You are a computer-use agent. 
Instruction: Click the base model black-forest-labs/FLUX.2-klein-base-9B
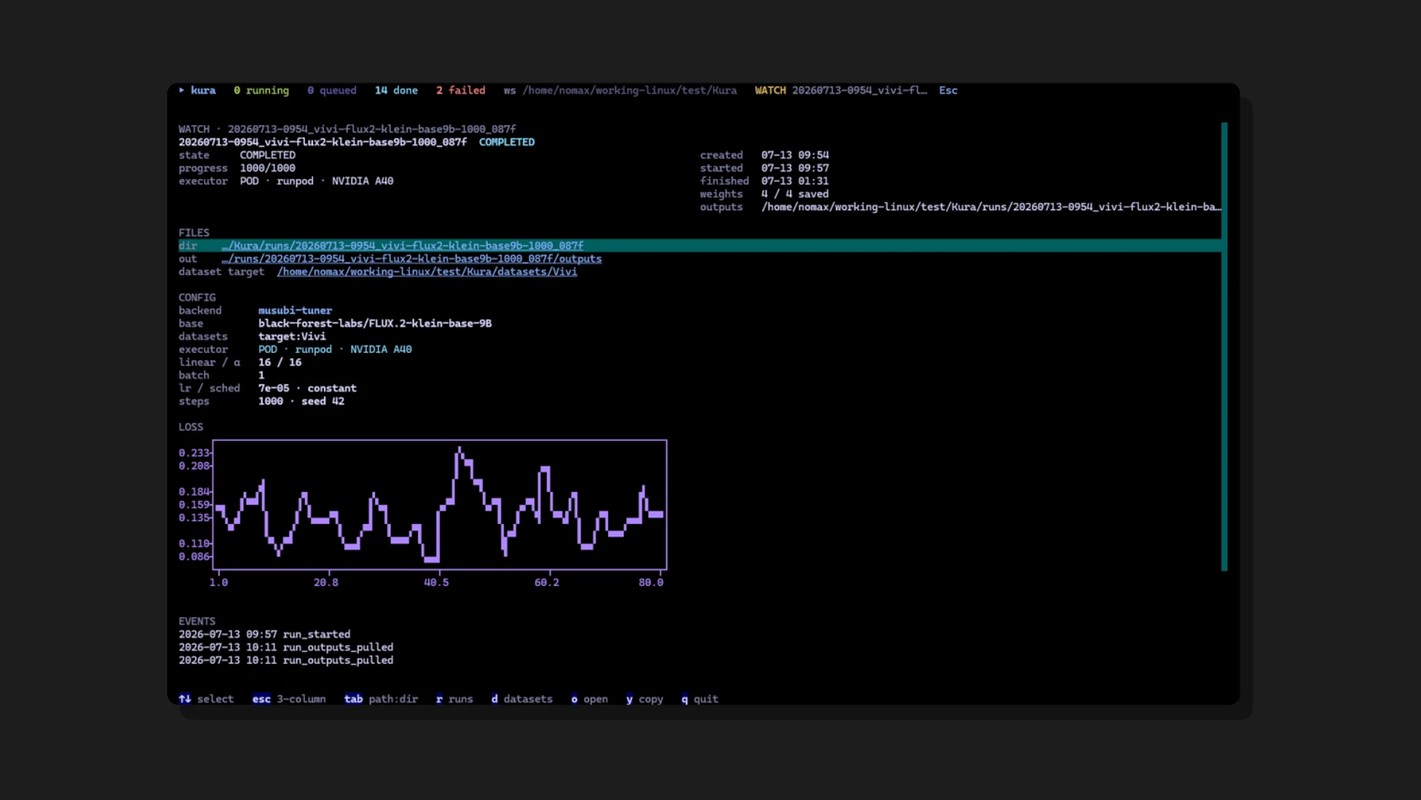pos(375,324)
